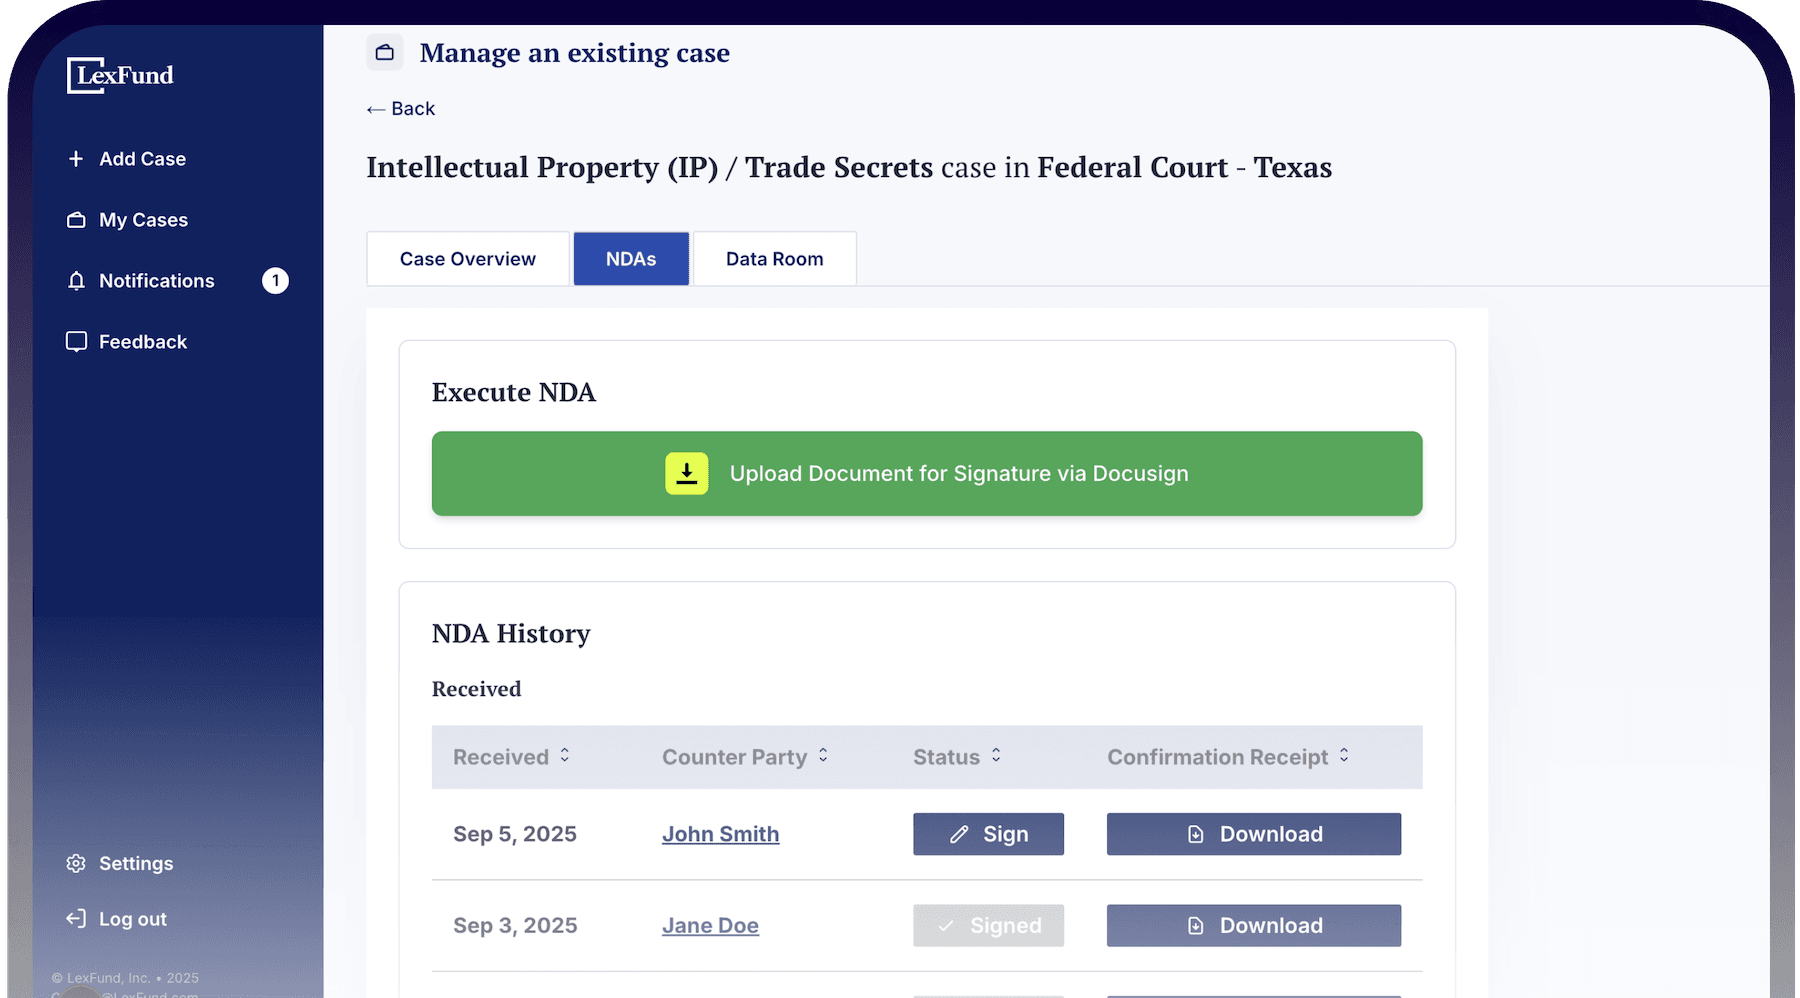
Task: Sort the Counter Party column
Action: 822,757
